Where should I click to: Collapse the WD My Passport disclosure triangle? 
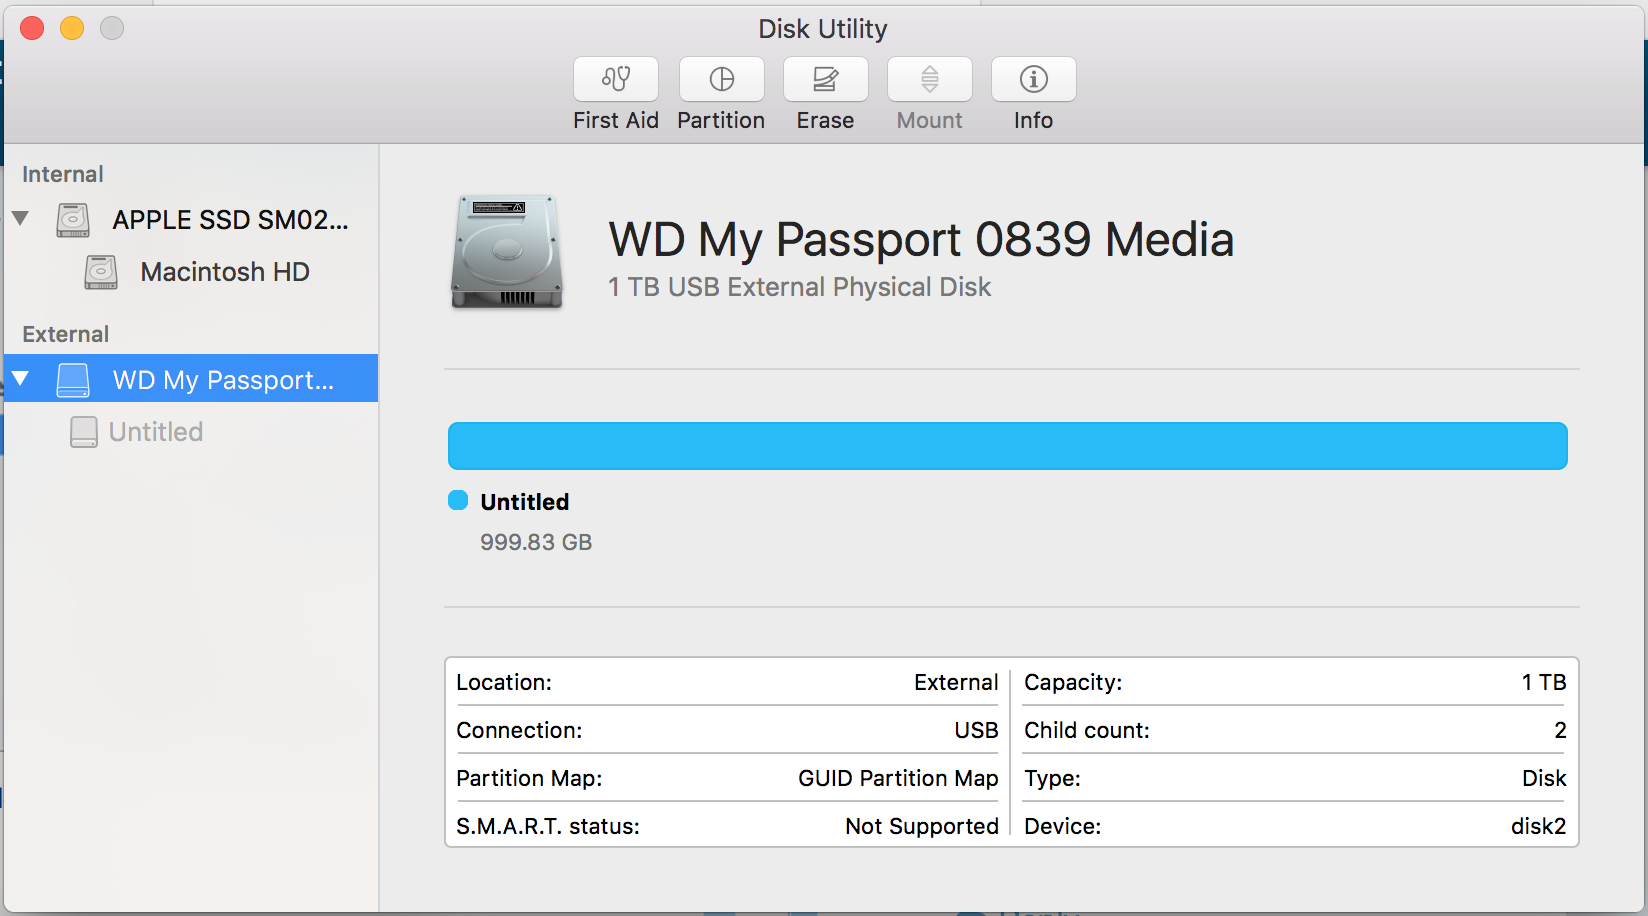20,378
